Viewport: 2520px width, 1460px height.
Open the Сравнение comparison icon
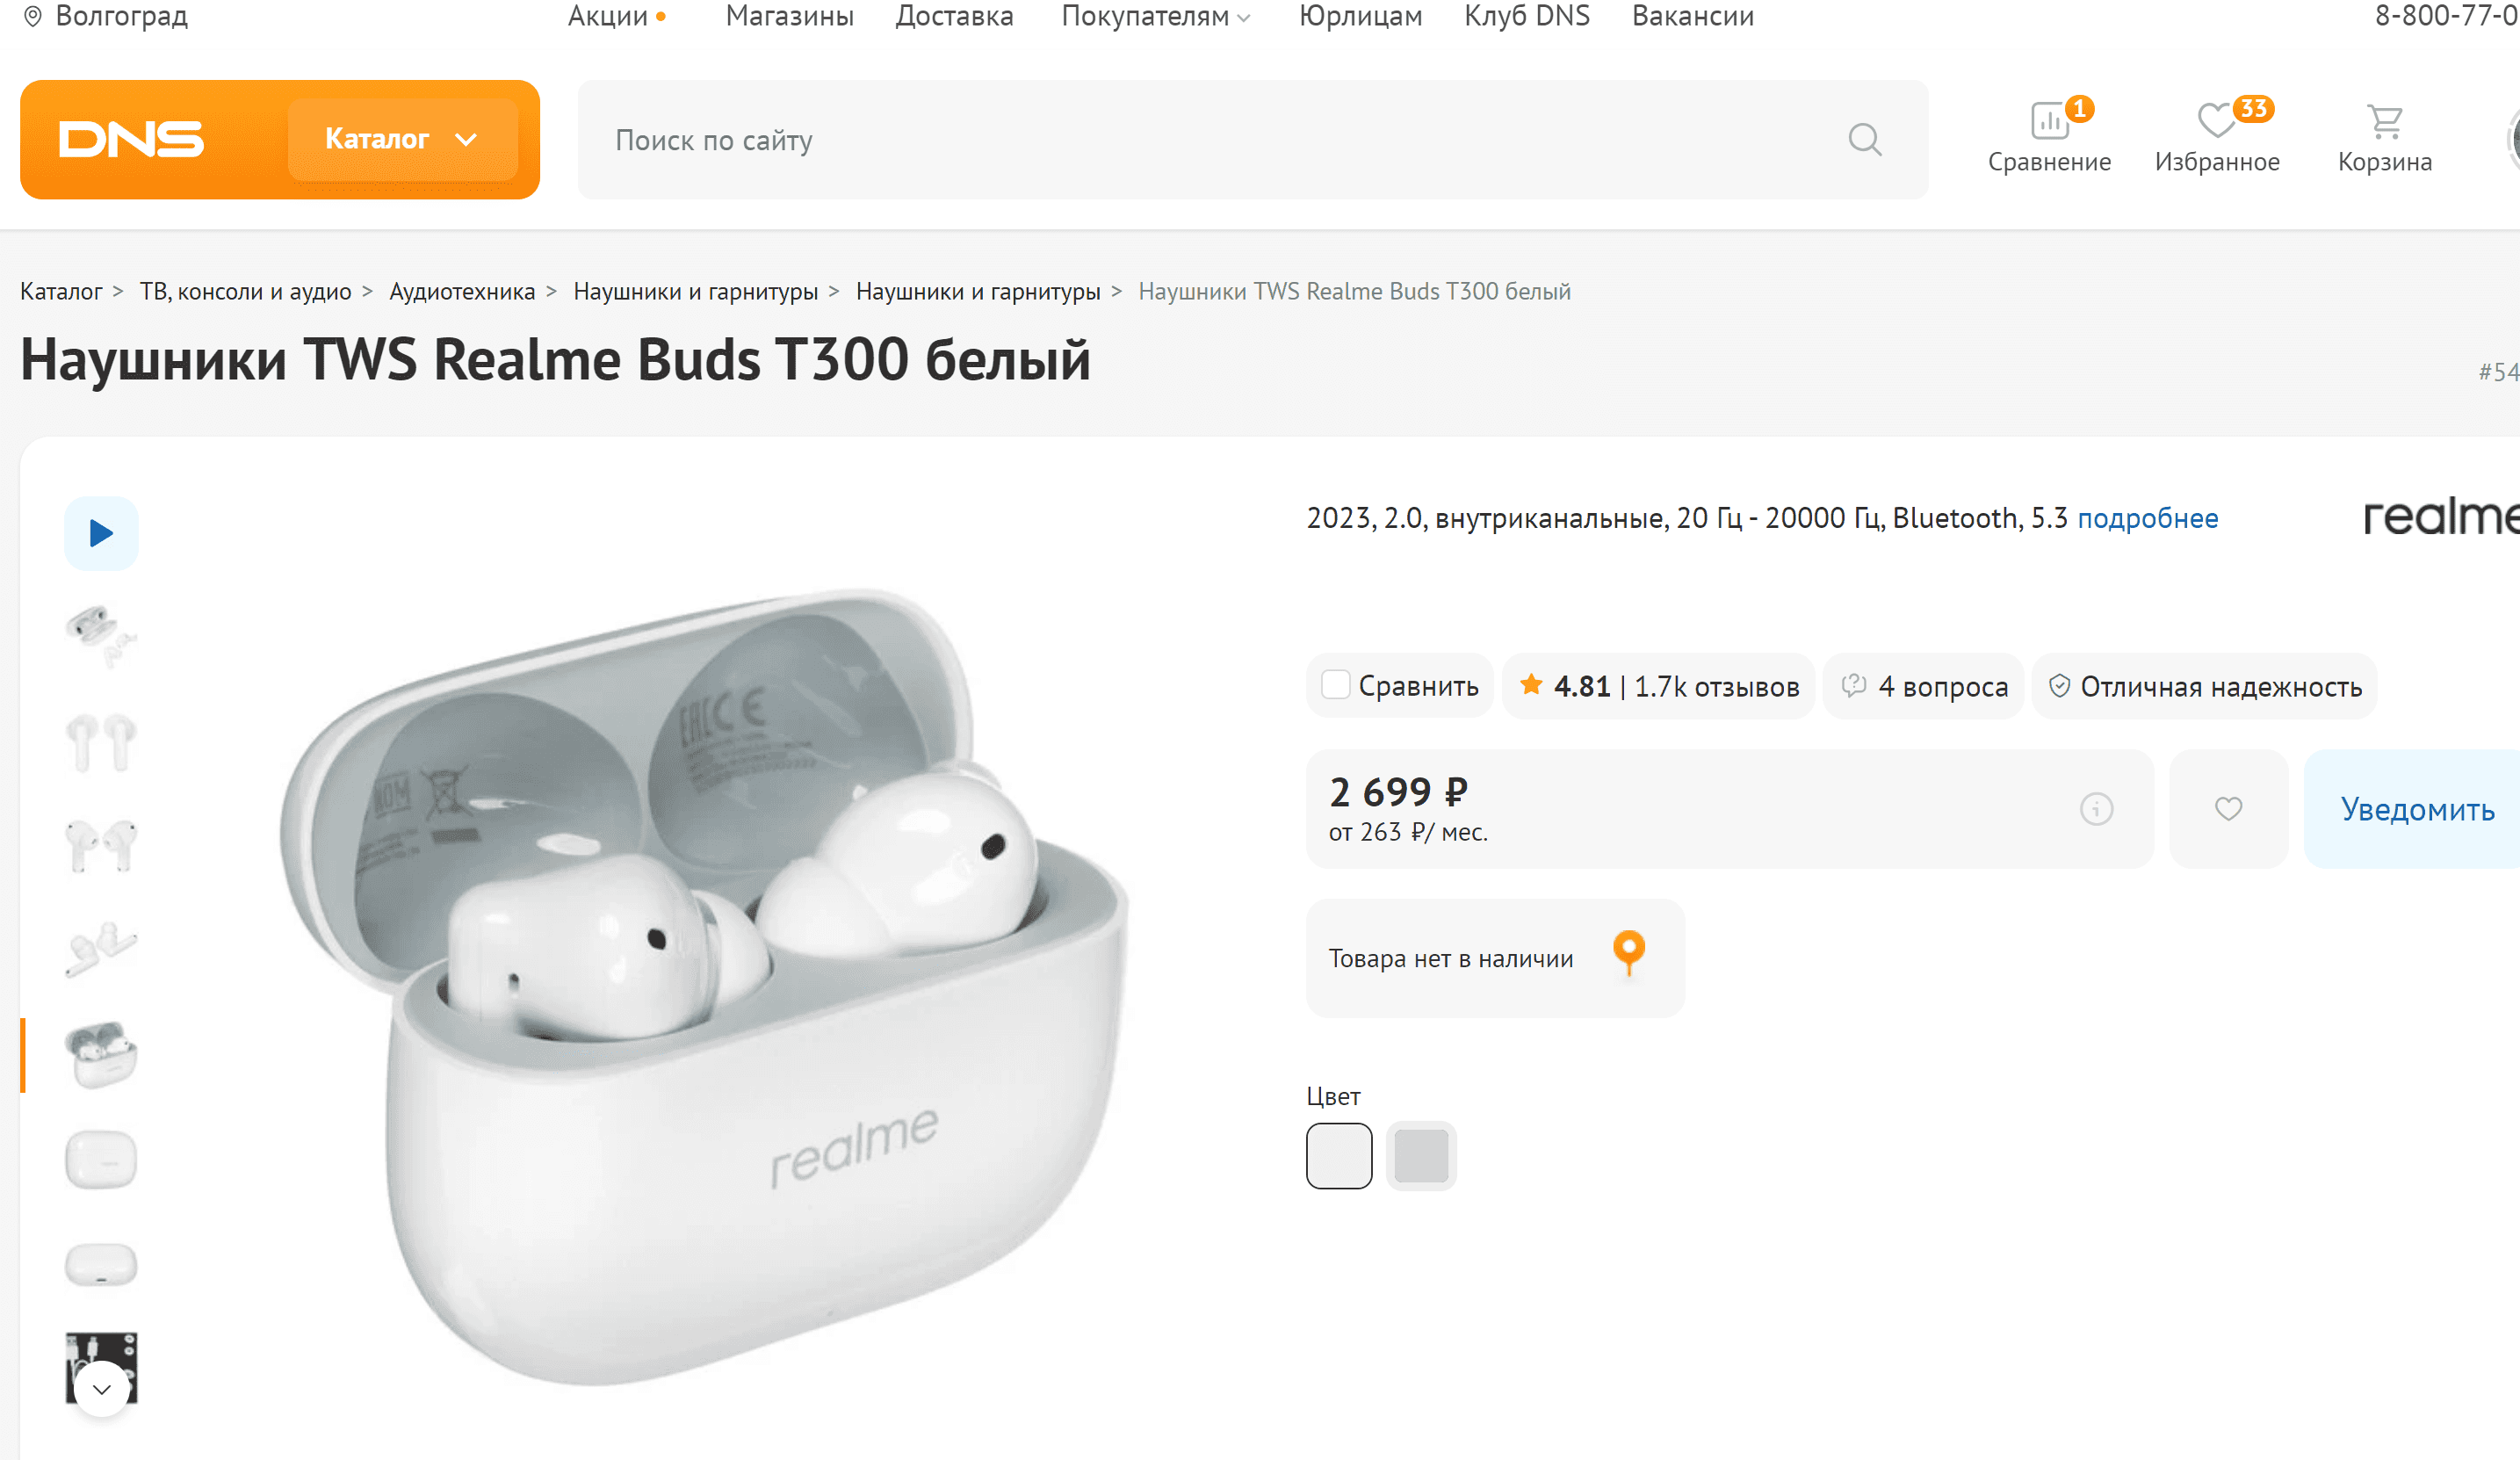(x=2049, y=123)
